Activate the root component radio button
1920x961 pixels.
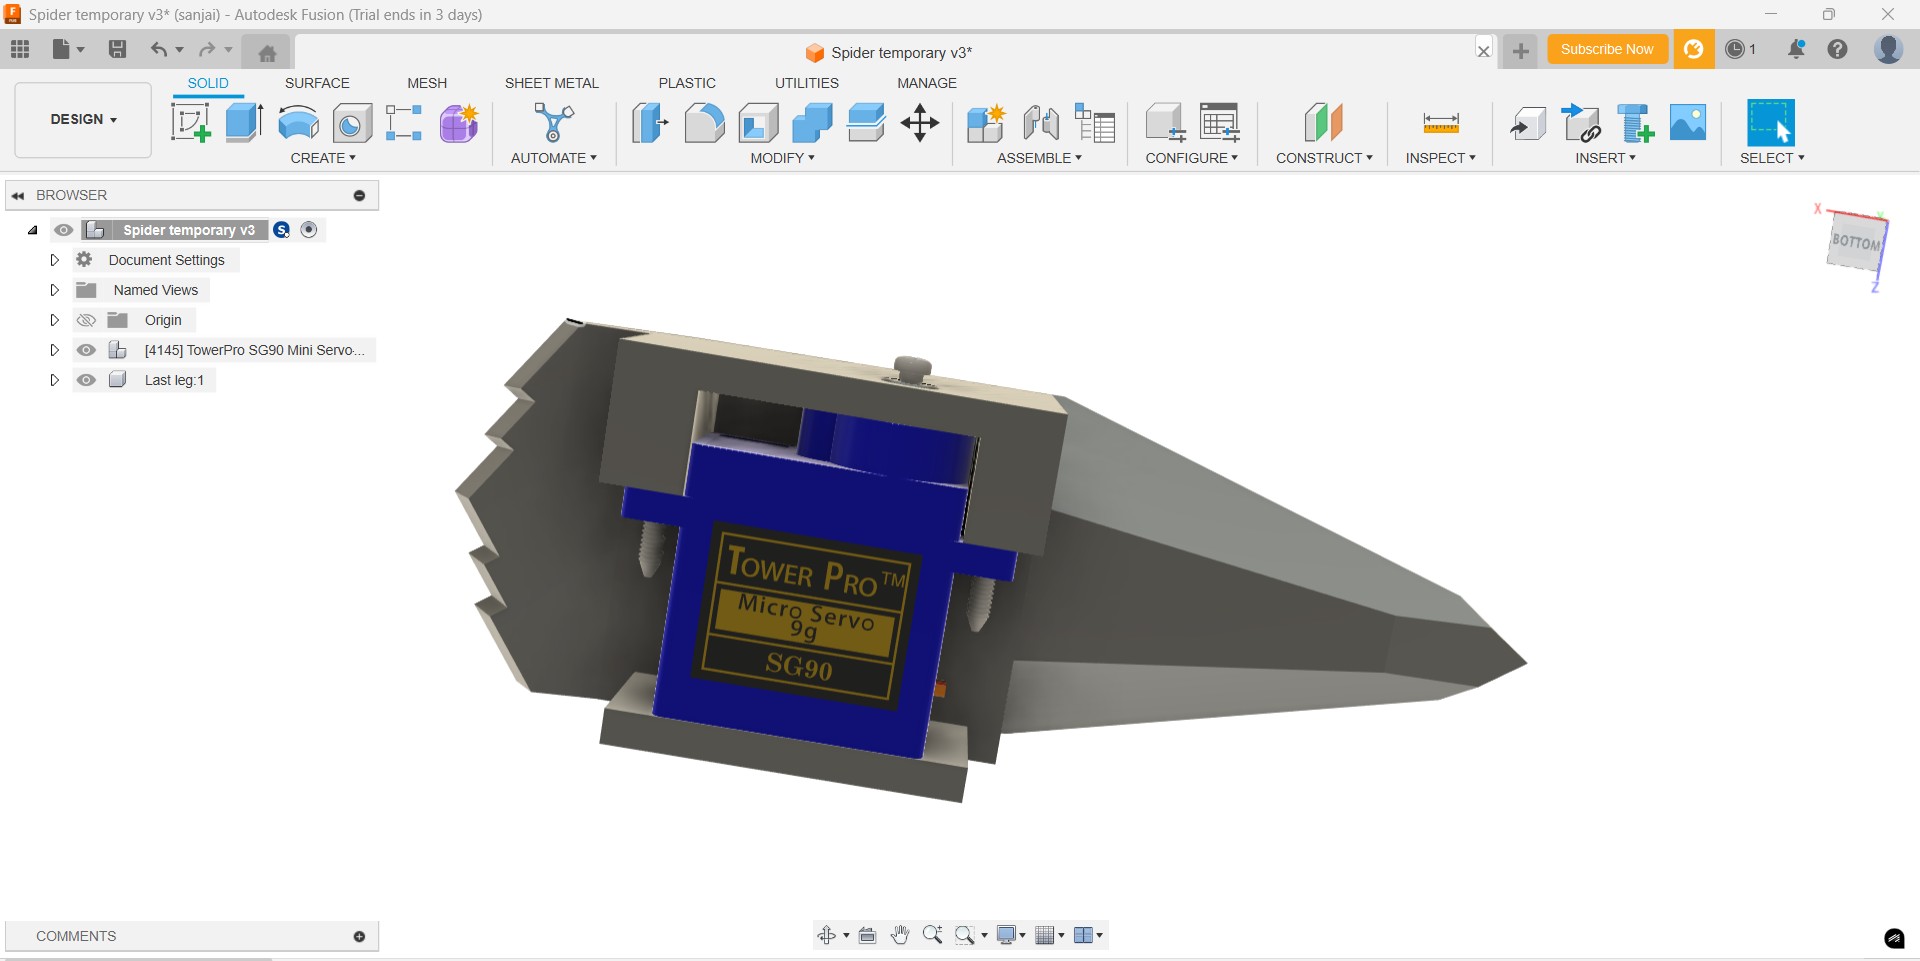point(309,230)
